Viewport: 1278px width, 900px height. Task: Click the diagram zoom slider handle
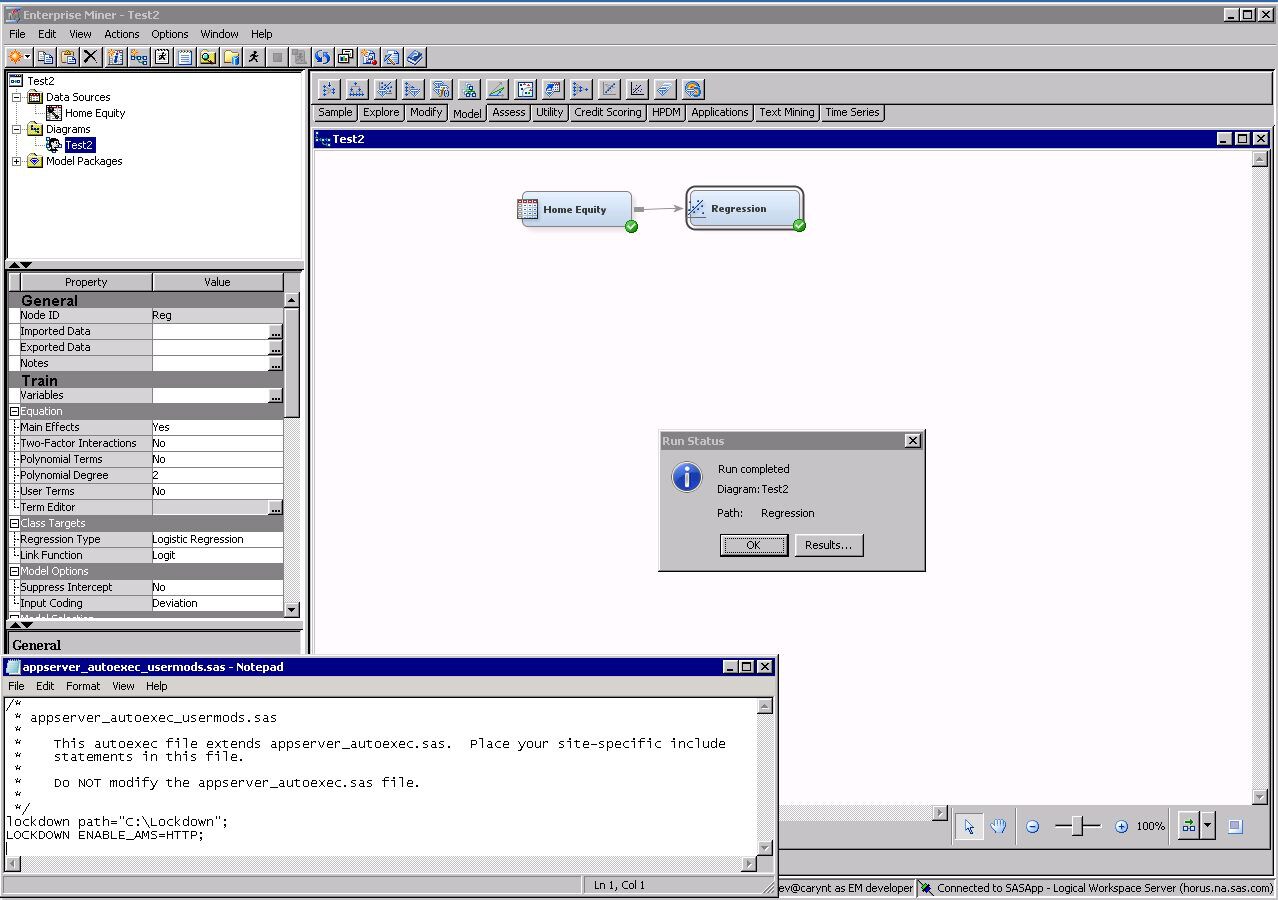point(1077,826)
